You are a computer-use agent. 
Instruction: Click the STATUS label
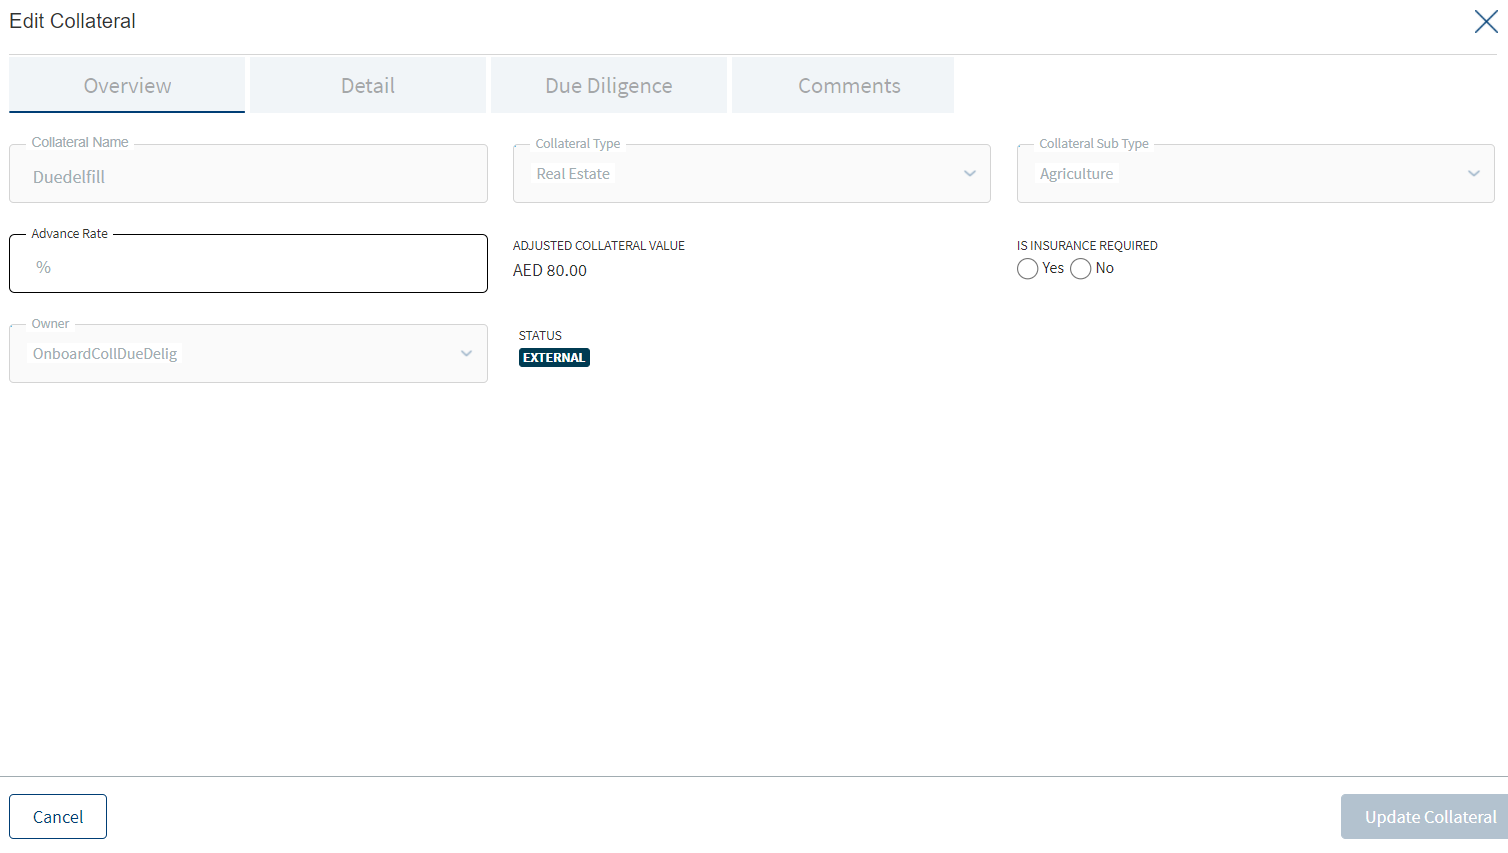540,336
